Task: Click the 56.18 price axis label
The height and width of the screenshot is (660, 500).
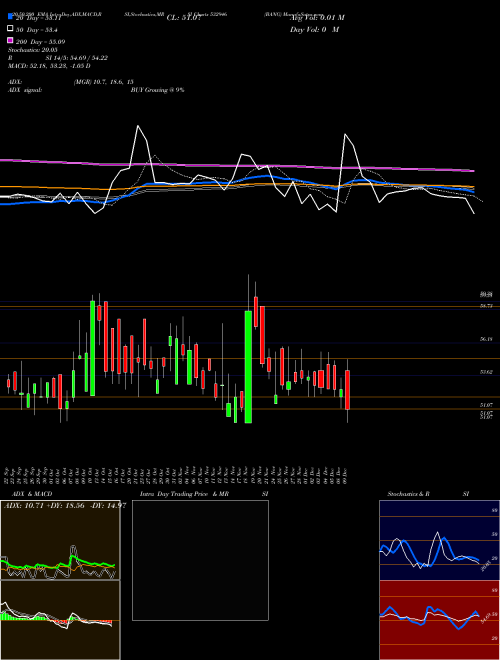Action: click(486, 338)
